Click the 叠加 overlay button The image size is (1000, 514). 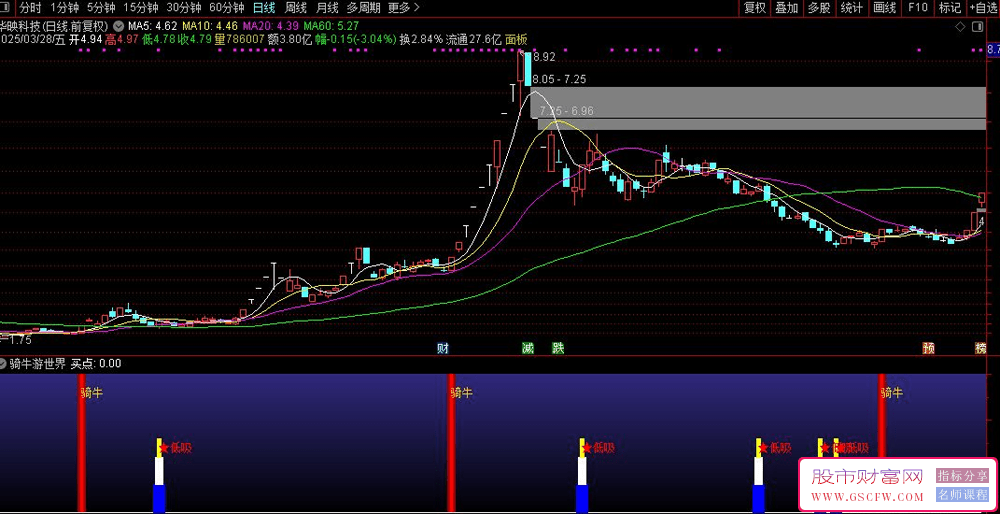pyautogui.click(x=786, y=8)
